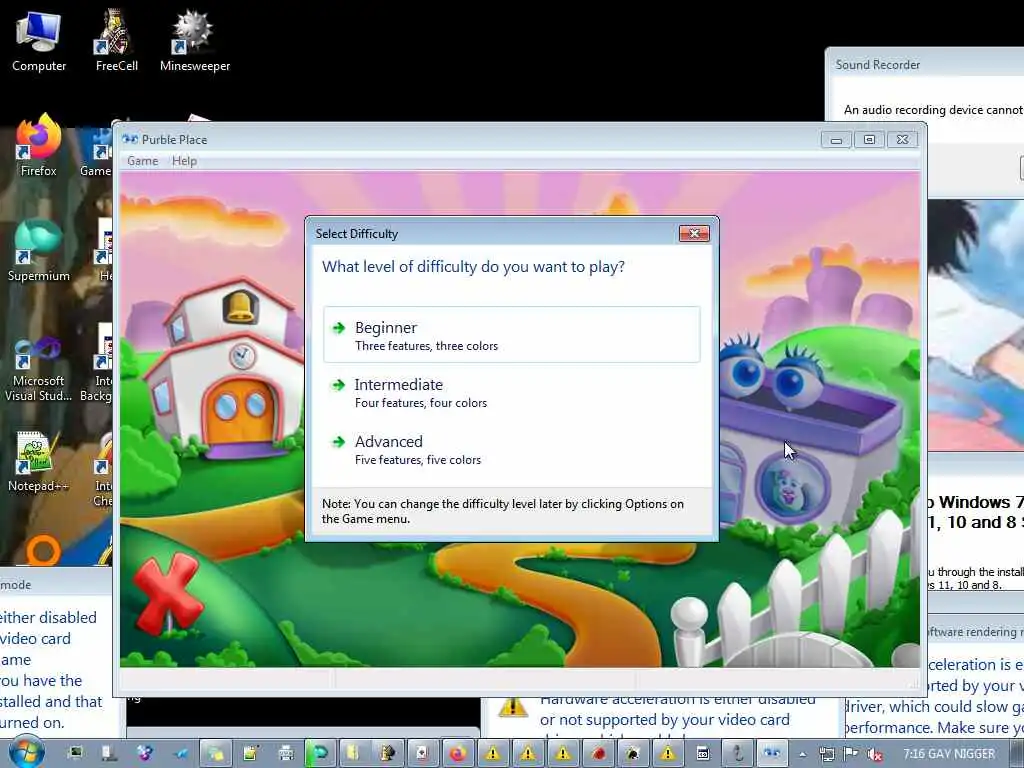Open the Computer desktop icon

point(39,42)
